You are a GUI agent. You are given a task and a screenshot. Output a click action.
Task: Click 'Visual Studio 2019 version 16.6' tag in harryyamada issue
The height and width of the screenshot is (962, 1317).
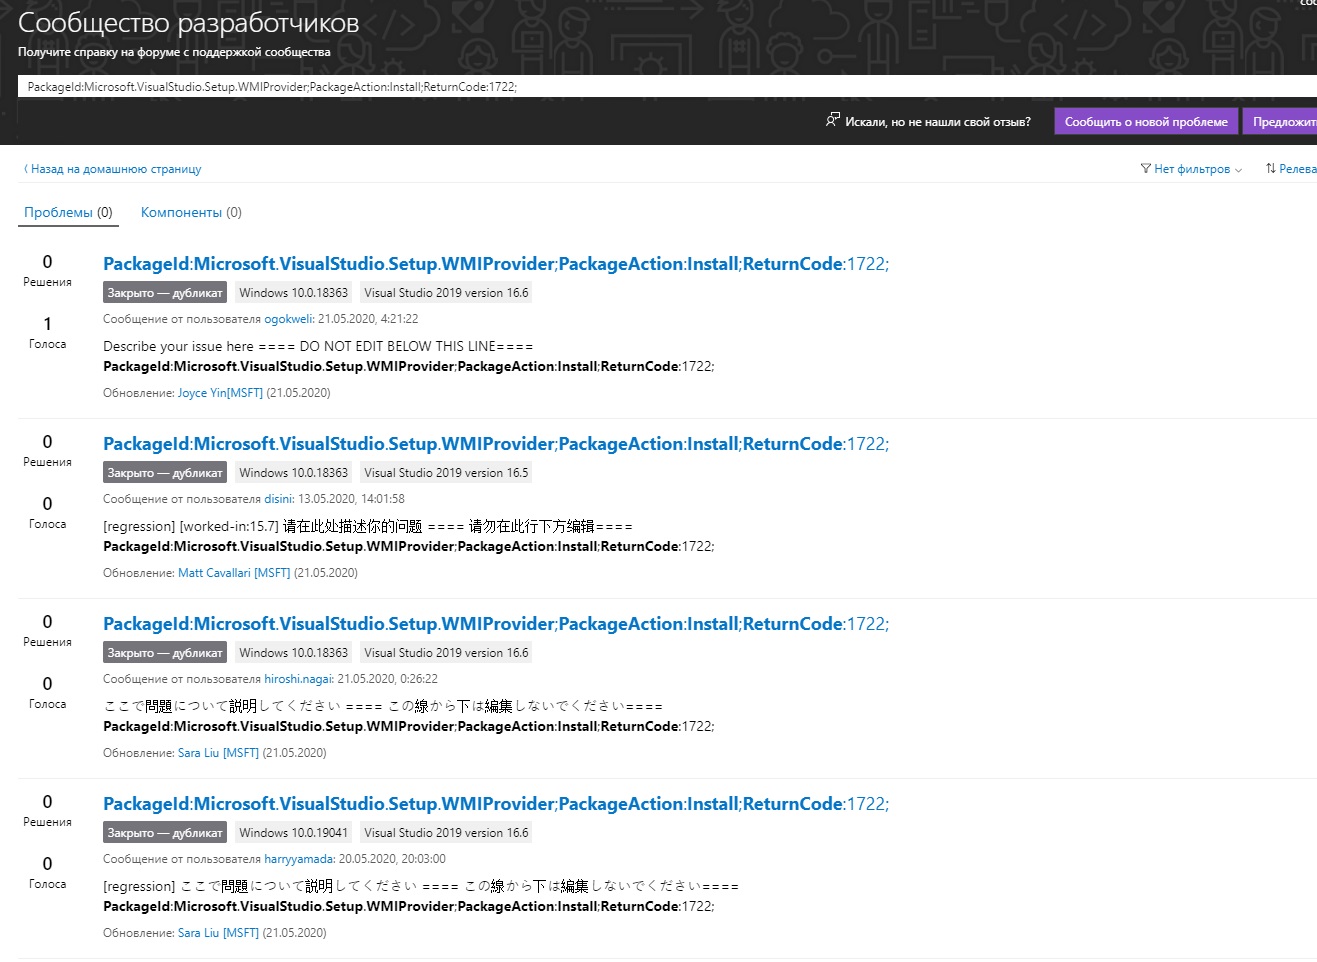[x=446, y=833]
